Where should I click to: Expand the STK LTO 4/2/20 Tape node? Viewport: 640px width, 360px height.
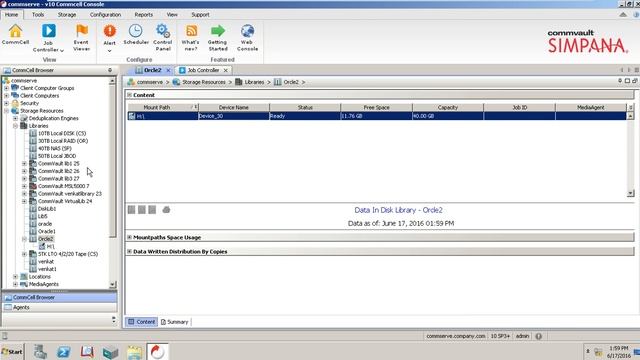[24, 254]
